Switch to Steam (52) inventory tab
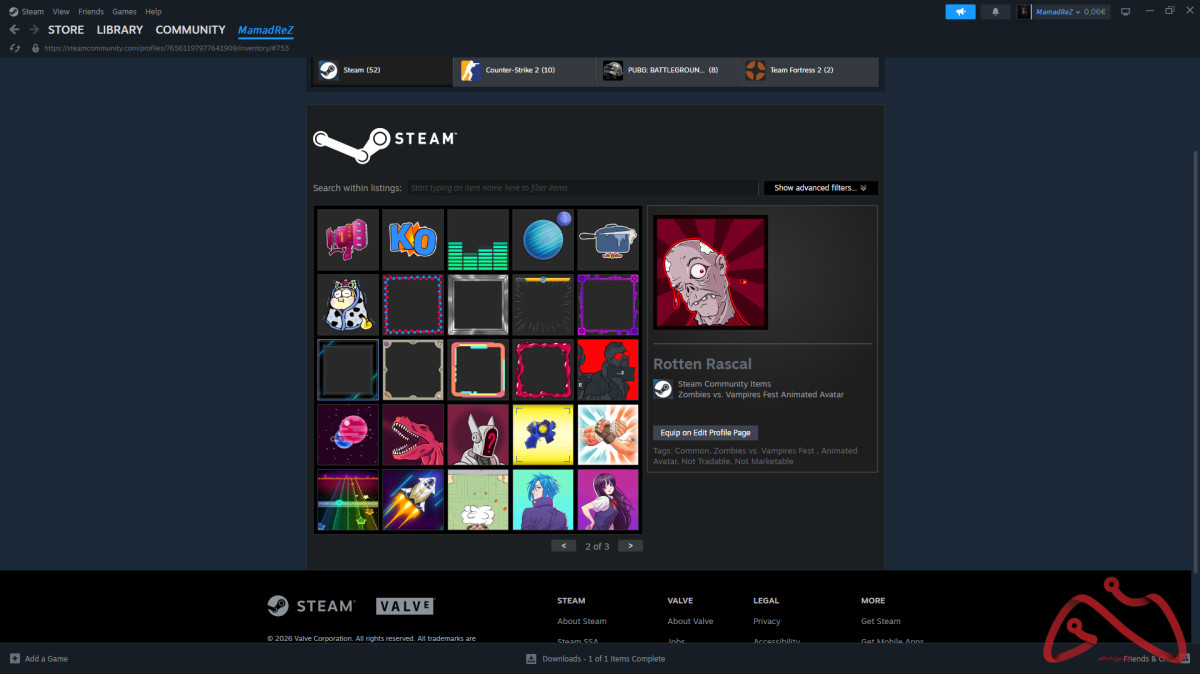This screenshot has width=1200, height=674. [382, 70]
